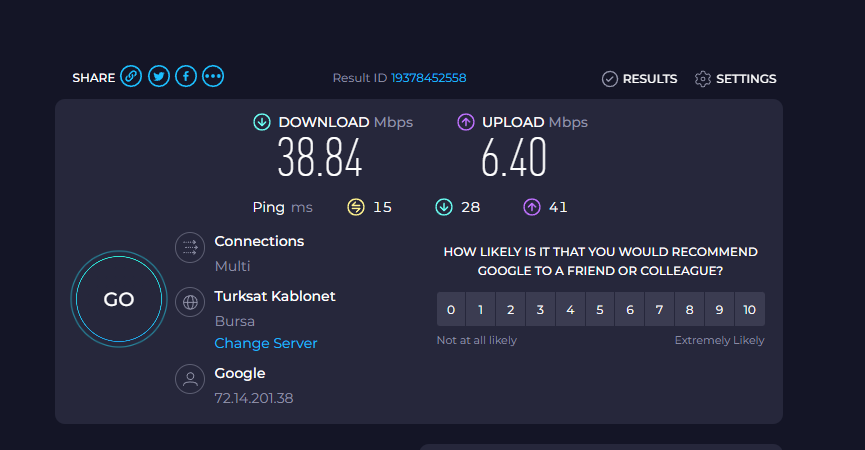Rate recommendation score 10
This screenshot has width=865, height=450.
click(749, 309)
